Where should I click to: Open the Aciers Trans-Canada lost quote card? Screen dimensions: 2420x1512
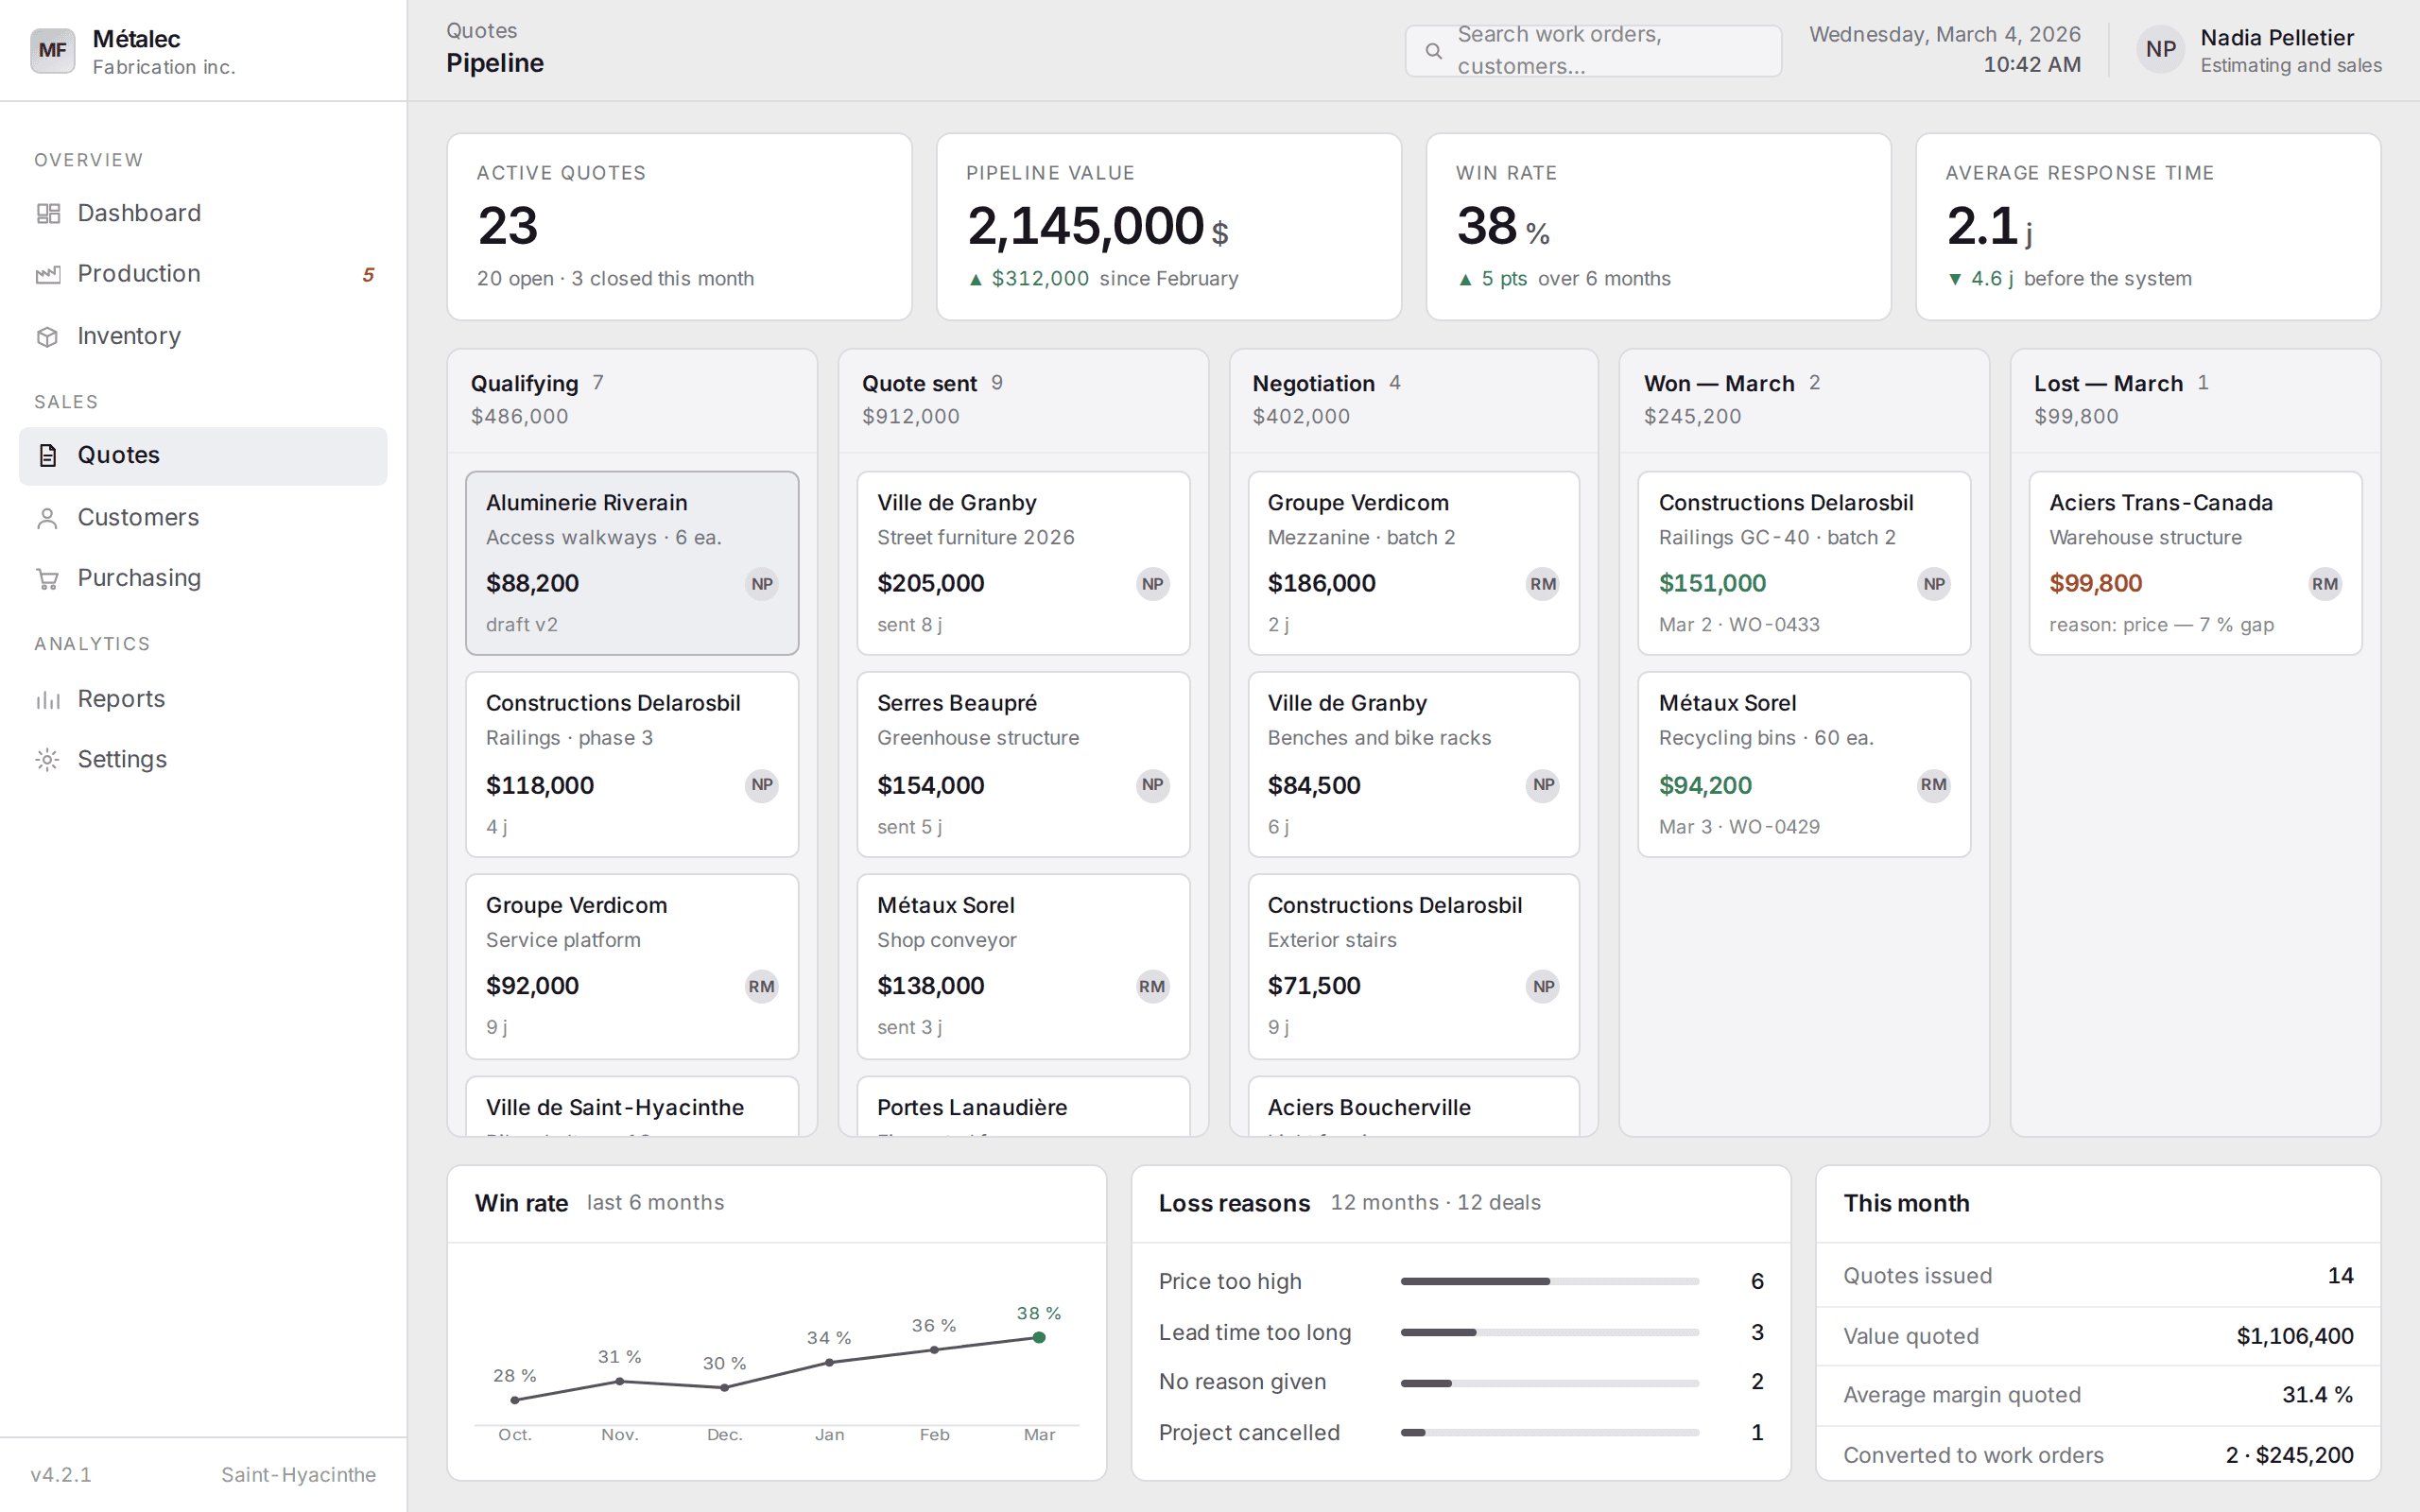(2195, 563)
